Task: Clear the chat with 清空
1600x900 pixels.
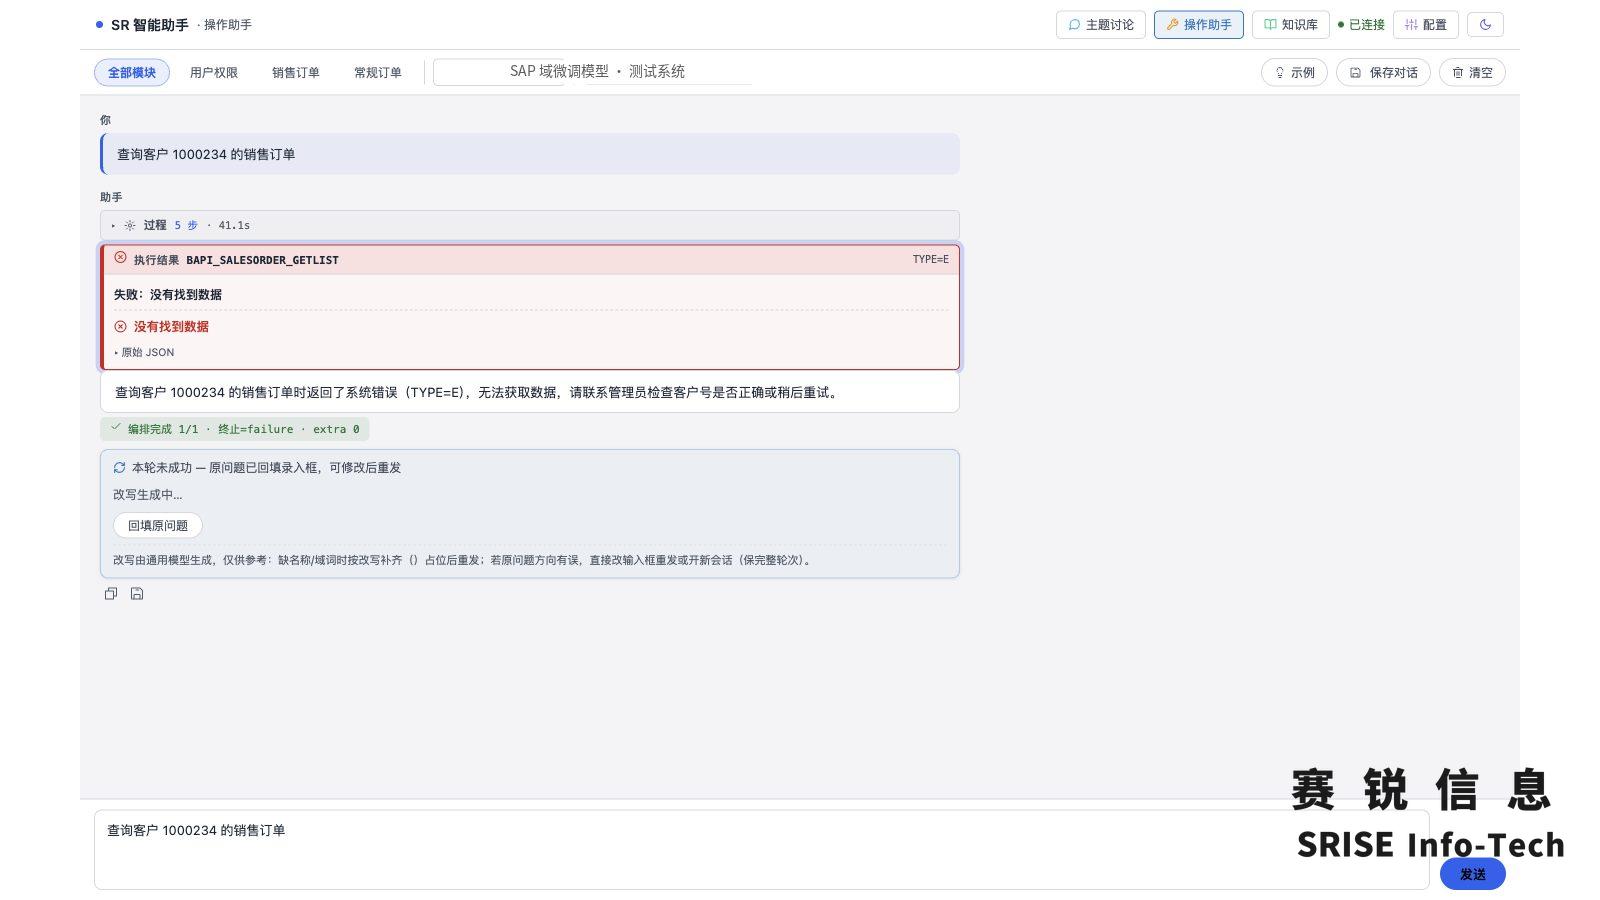Action: (1472, 73)
